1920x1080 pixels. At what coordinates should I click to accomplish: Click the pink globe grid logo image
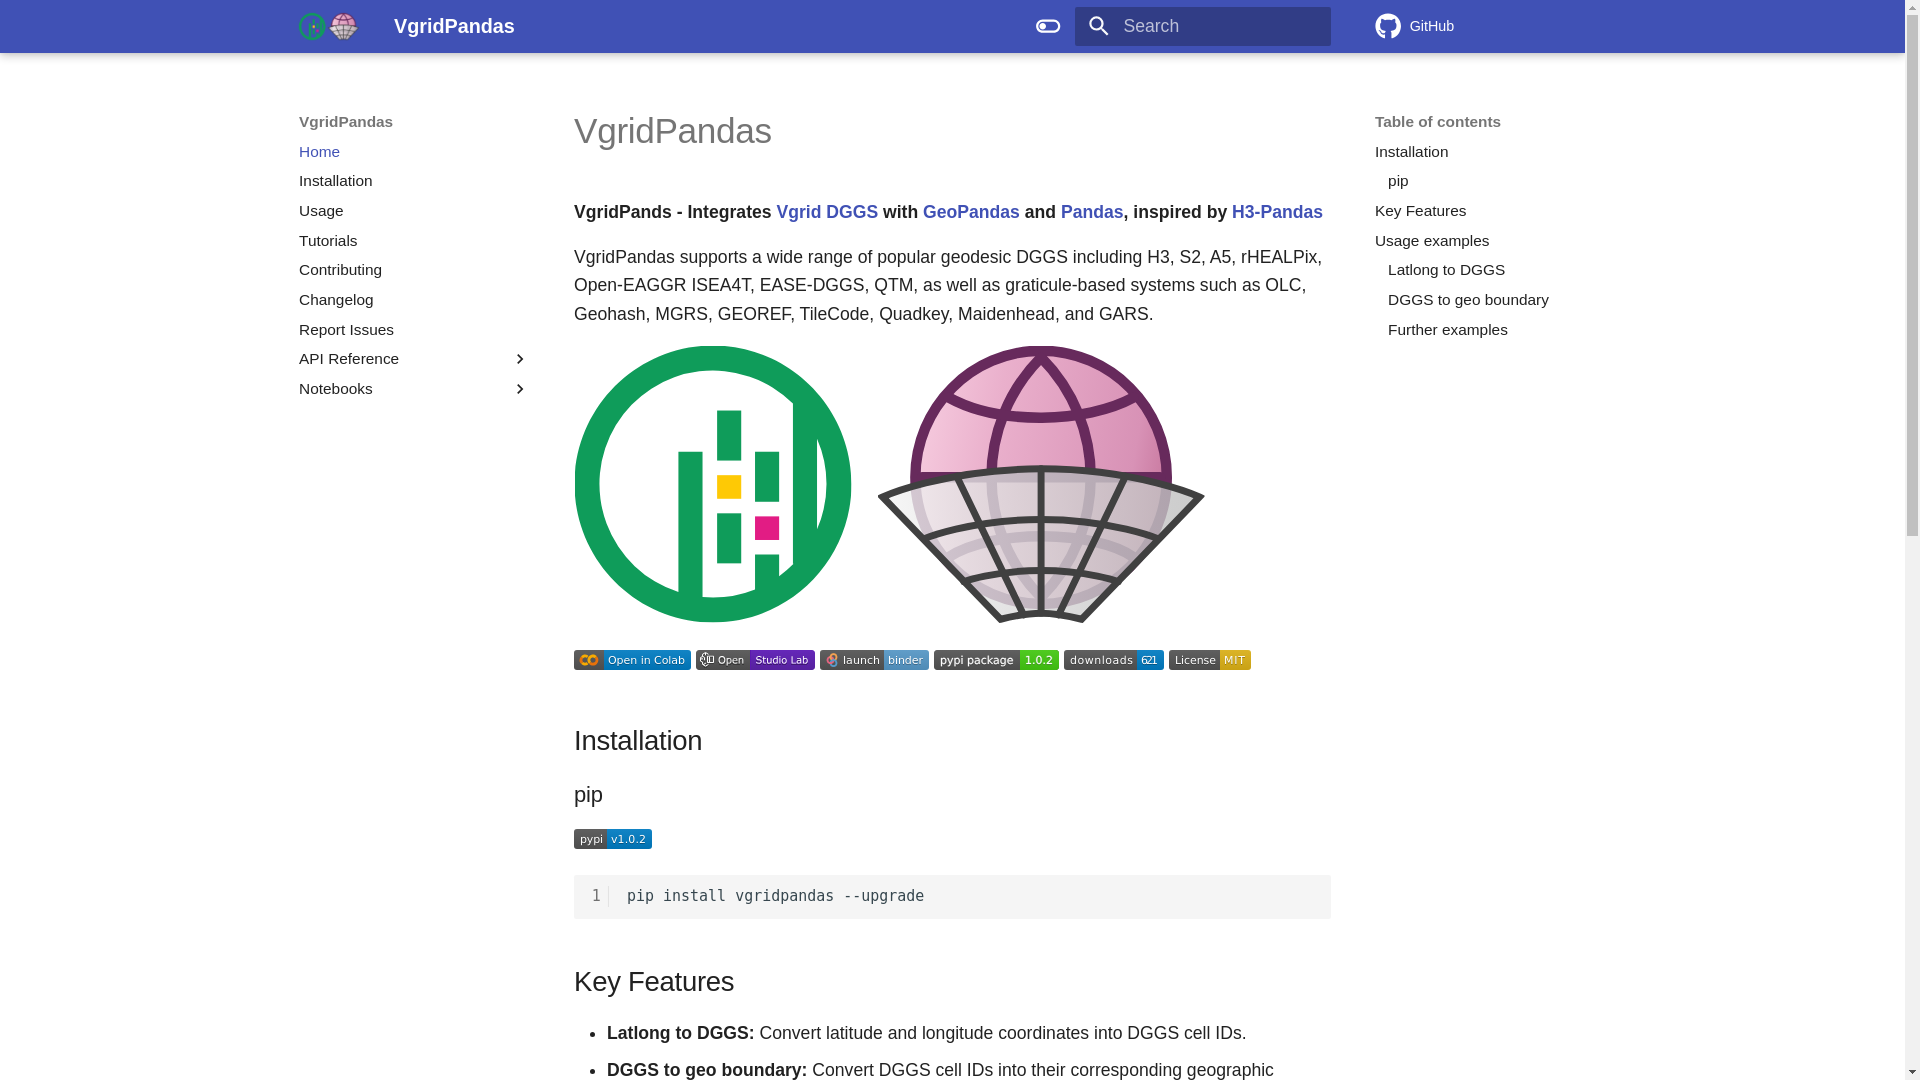tap(1041, 484)
